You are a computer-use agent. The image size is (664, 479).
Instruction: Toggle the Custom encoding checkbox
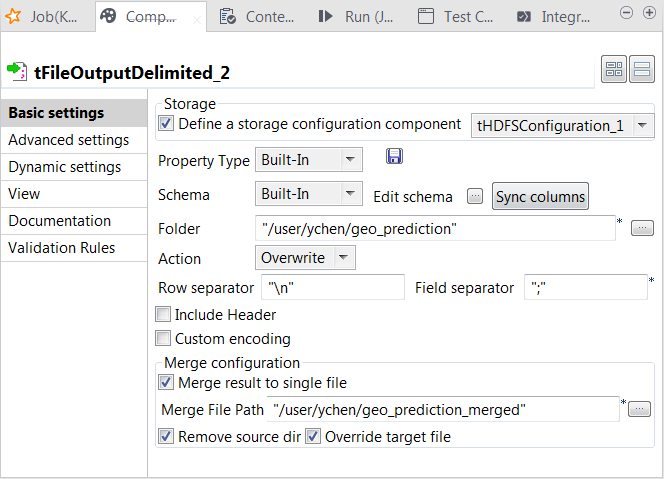pos(164,339)
